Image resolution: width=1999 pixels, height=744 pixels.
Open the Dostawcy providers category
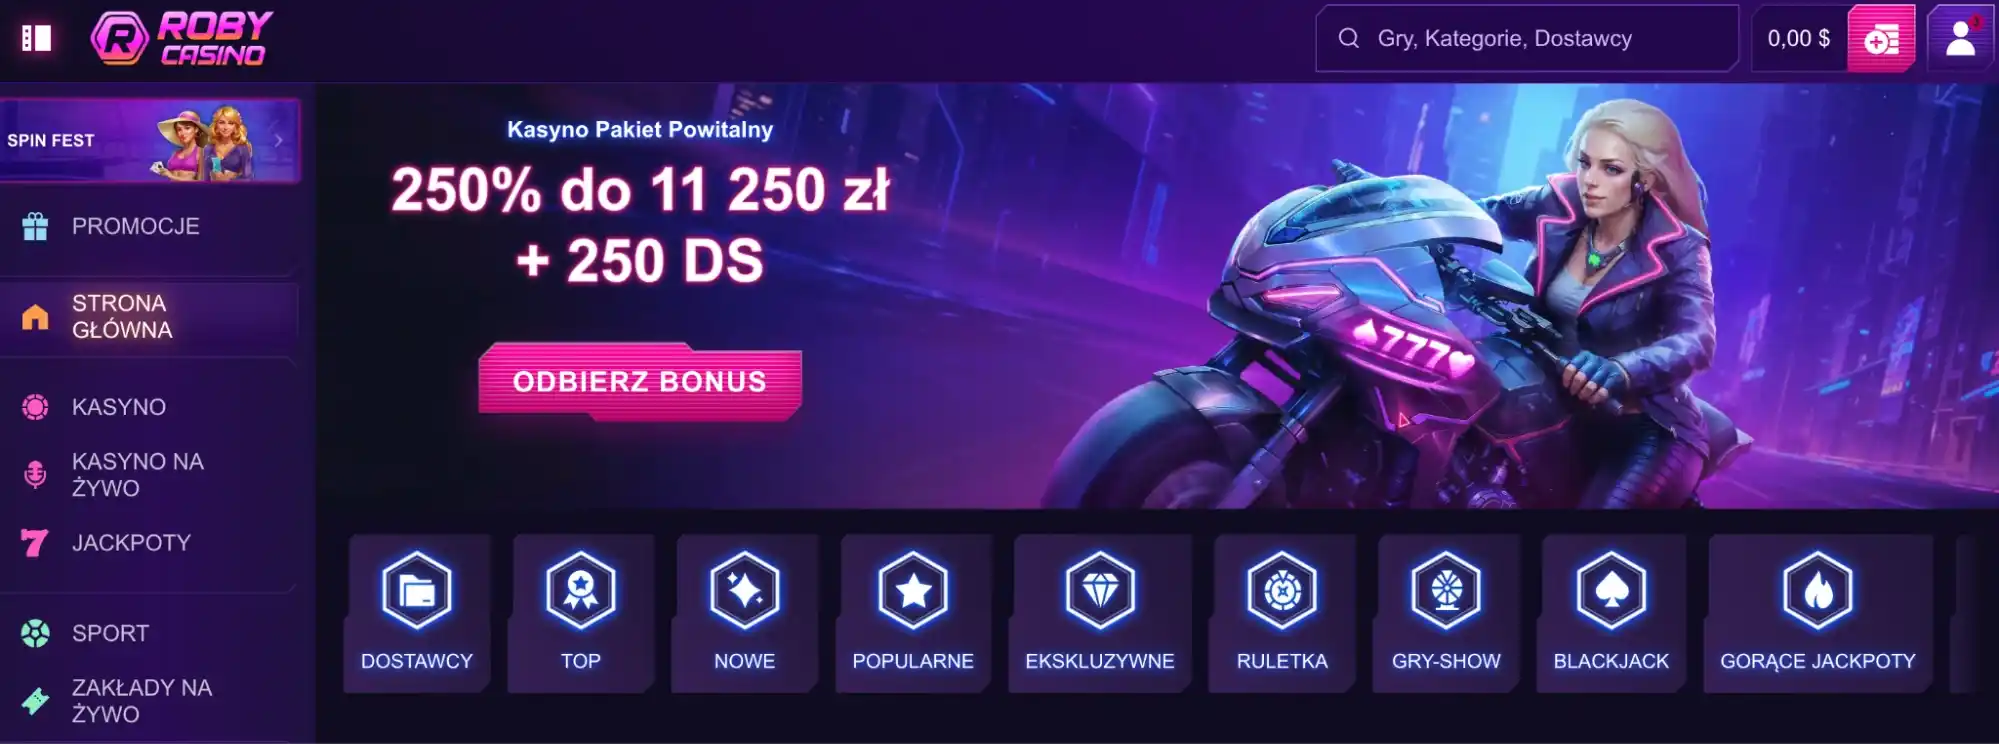pos(416,613)
